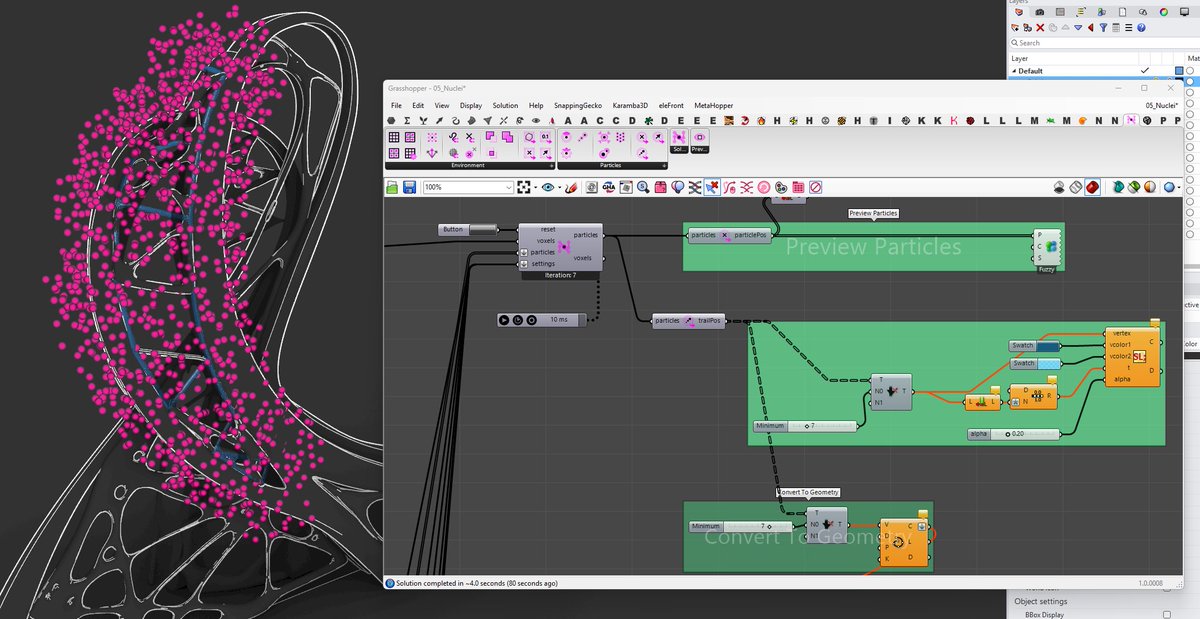The height and width of the screenshot is (619, 1200).
Task: Click the magnifying glass zoom icon on the canvas toolbar
Action: pyautogui.click(x=643, y=188)
